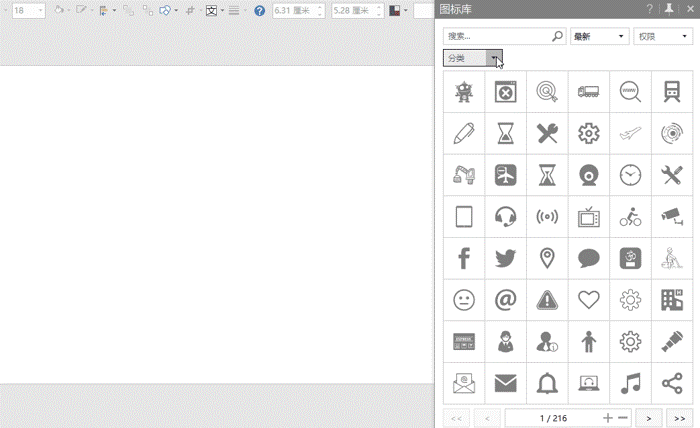Screen dimensions: 700x428
Task: Jump to the last icon page
Action: click(x=679, y=417)
